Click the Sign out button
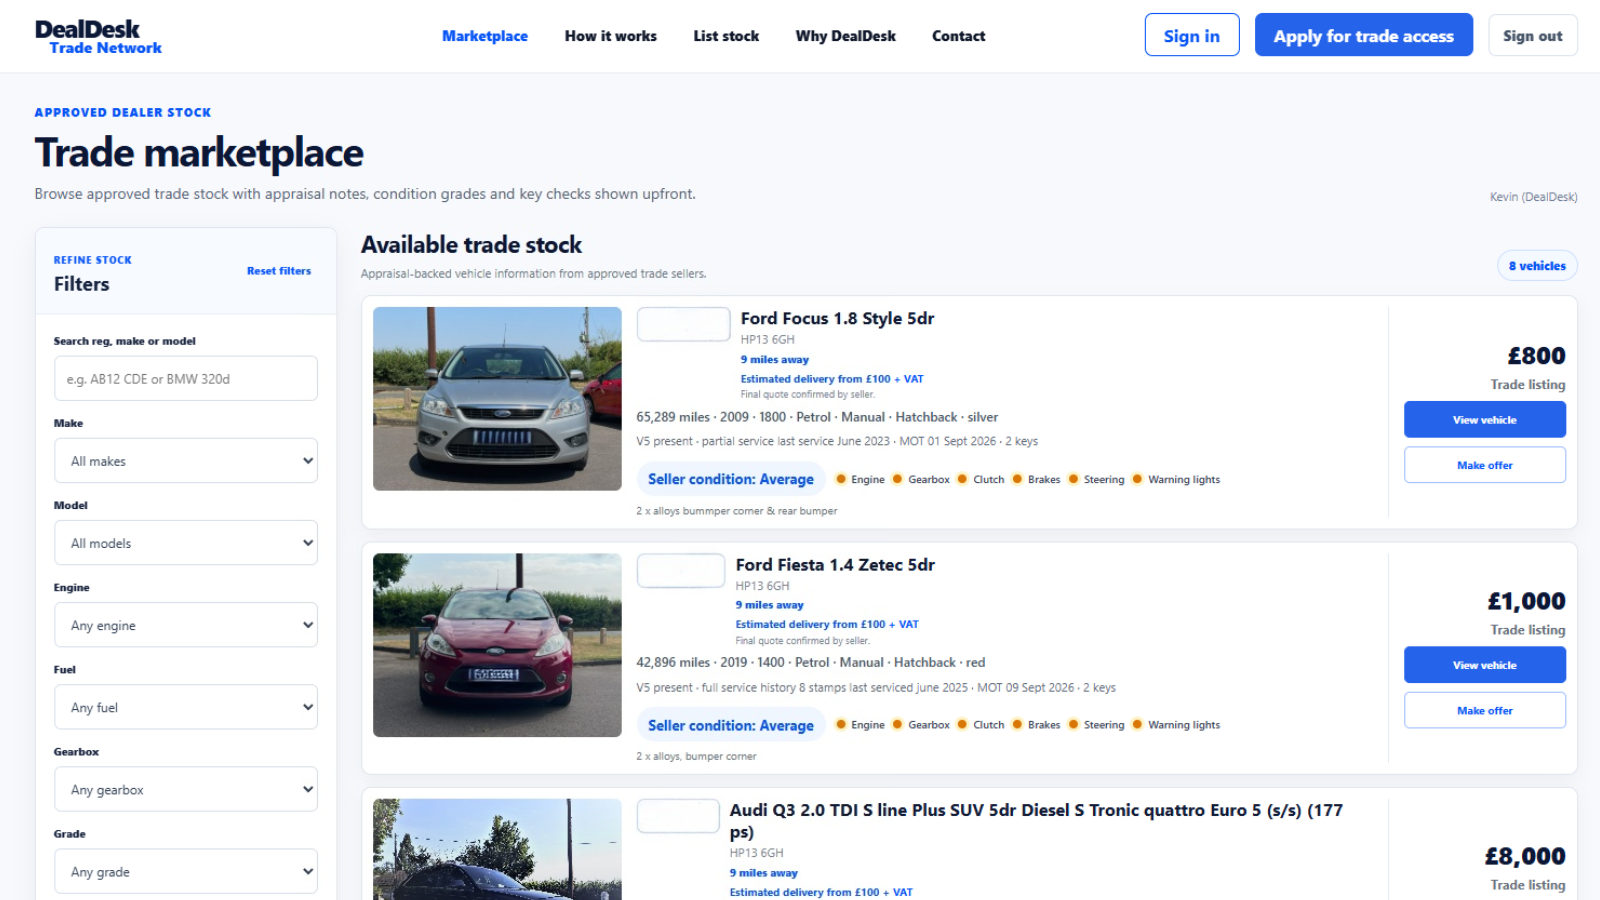This screenshot has width=1600, height=900. point(1533,35)
